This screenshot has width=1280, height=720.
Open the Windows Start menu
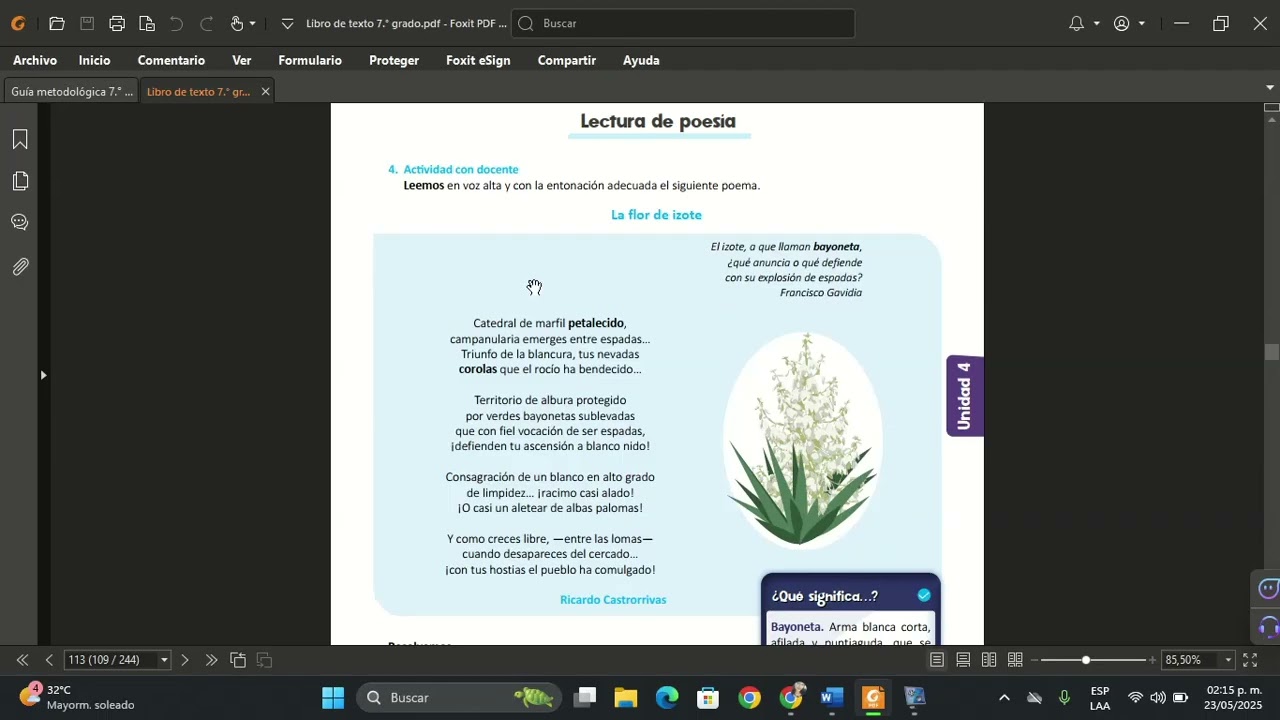[333, 698]
